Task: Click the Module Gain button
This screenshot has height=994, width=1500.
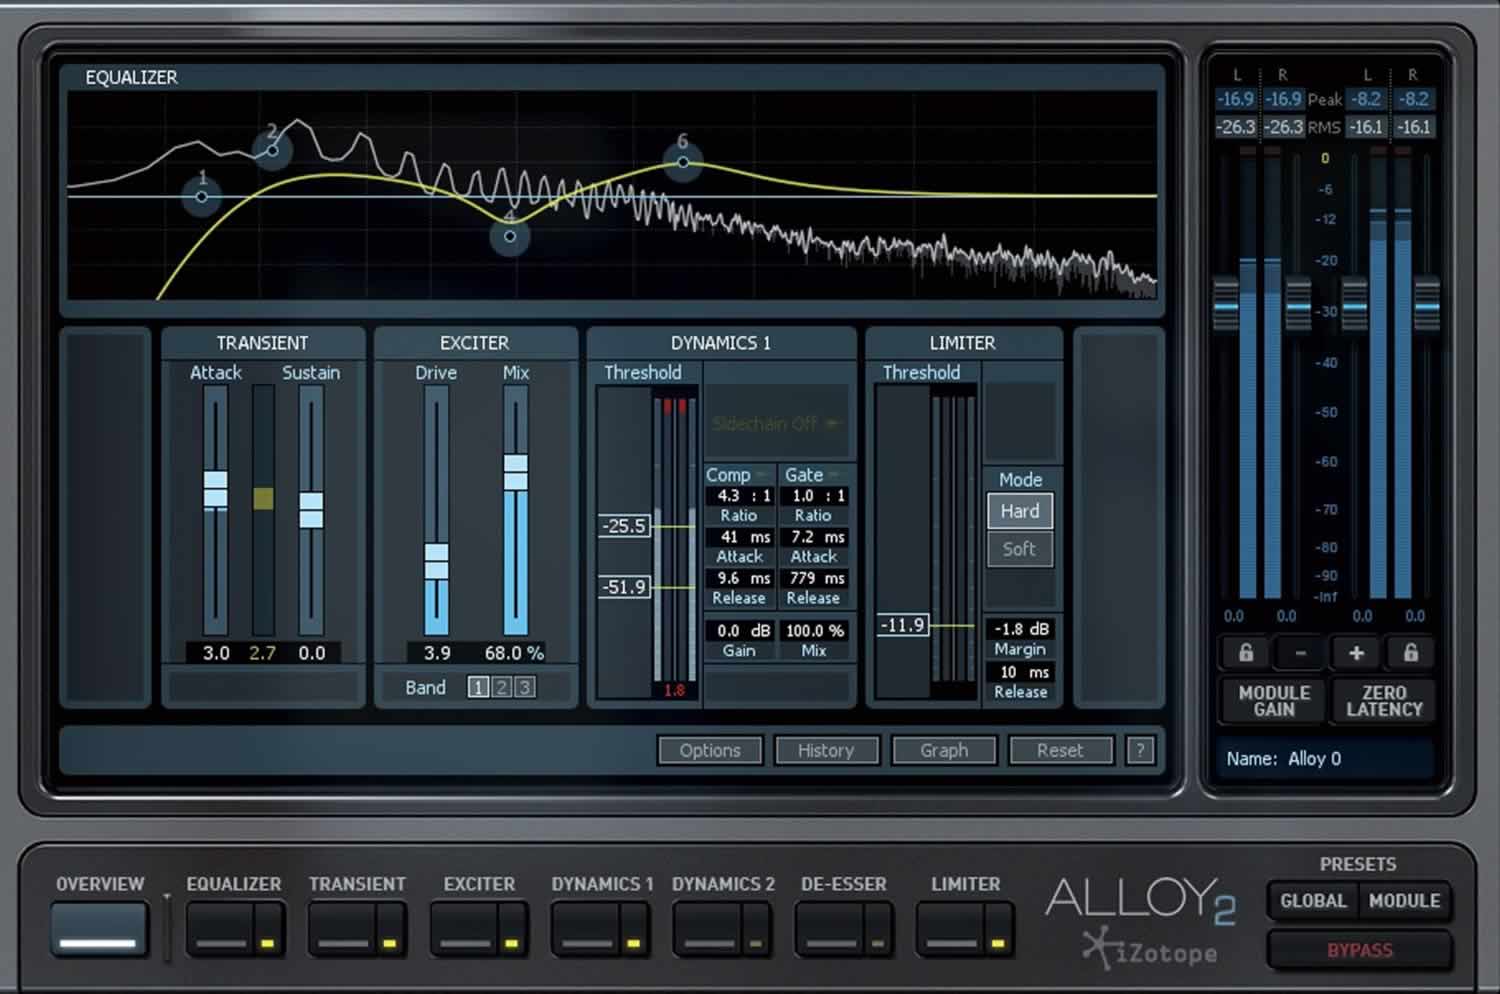Action: pyautogui.click(x=1274, y=701)
